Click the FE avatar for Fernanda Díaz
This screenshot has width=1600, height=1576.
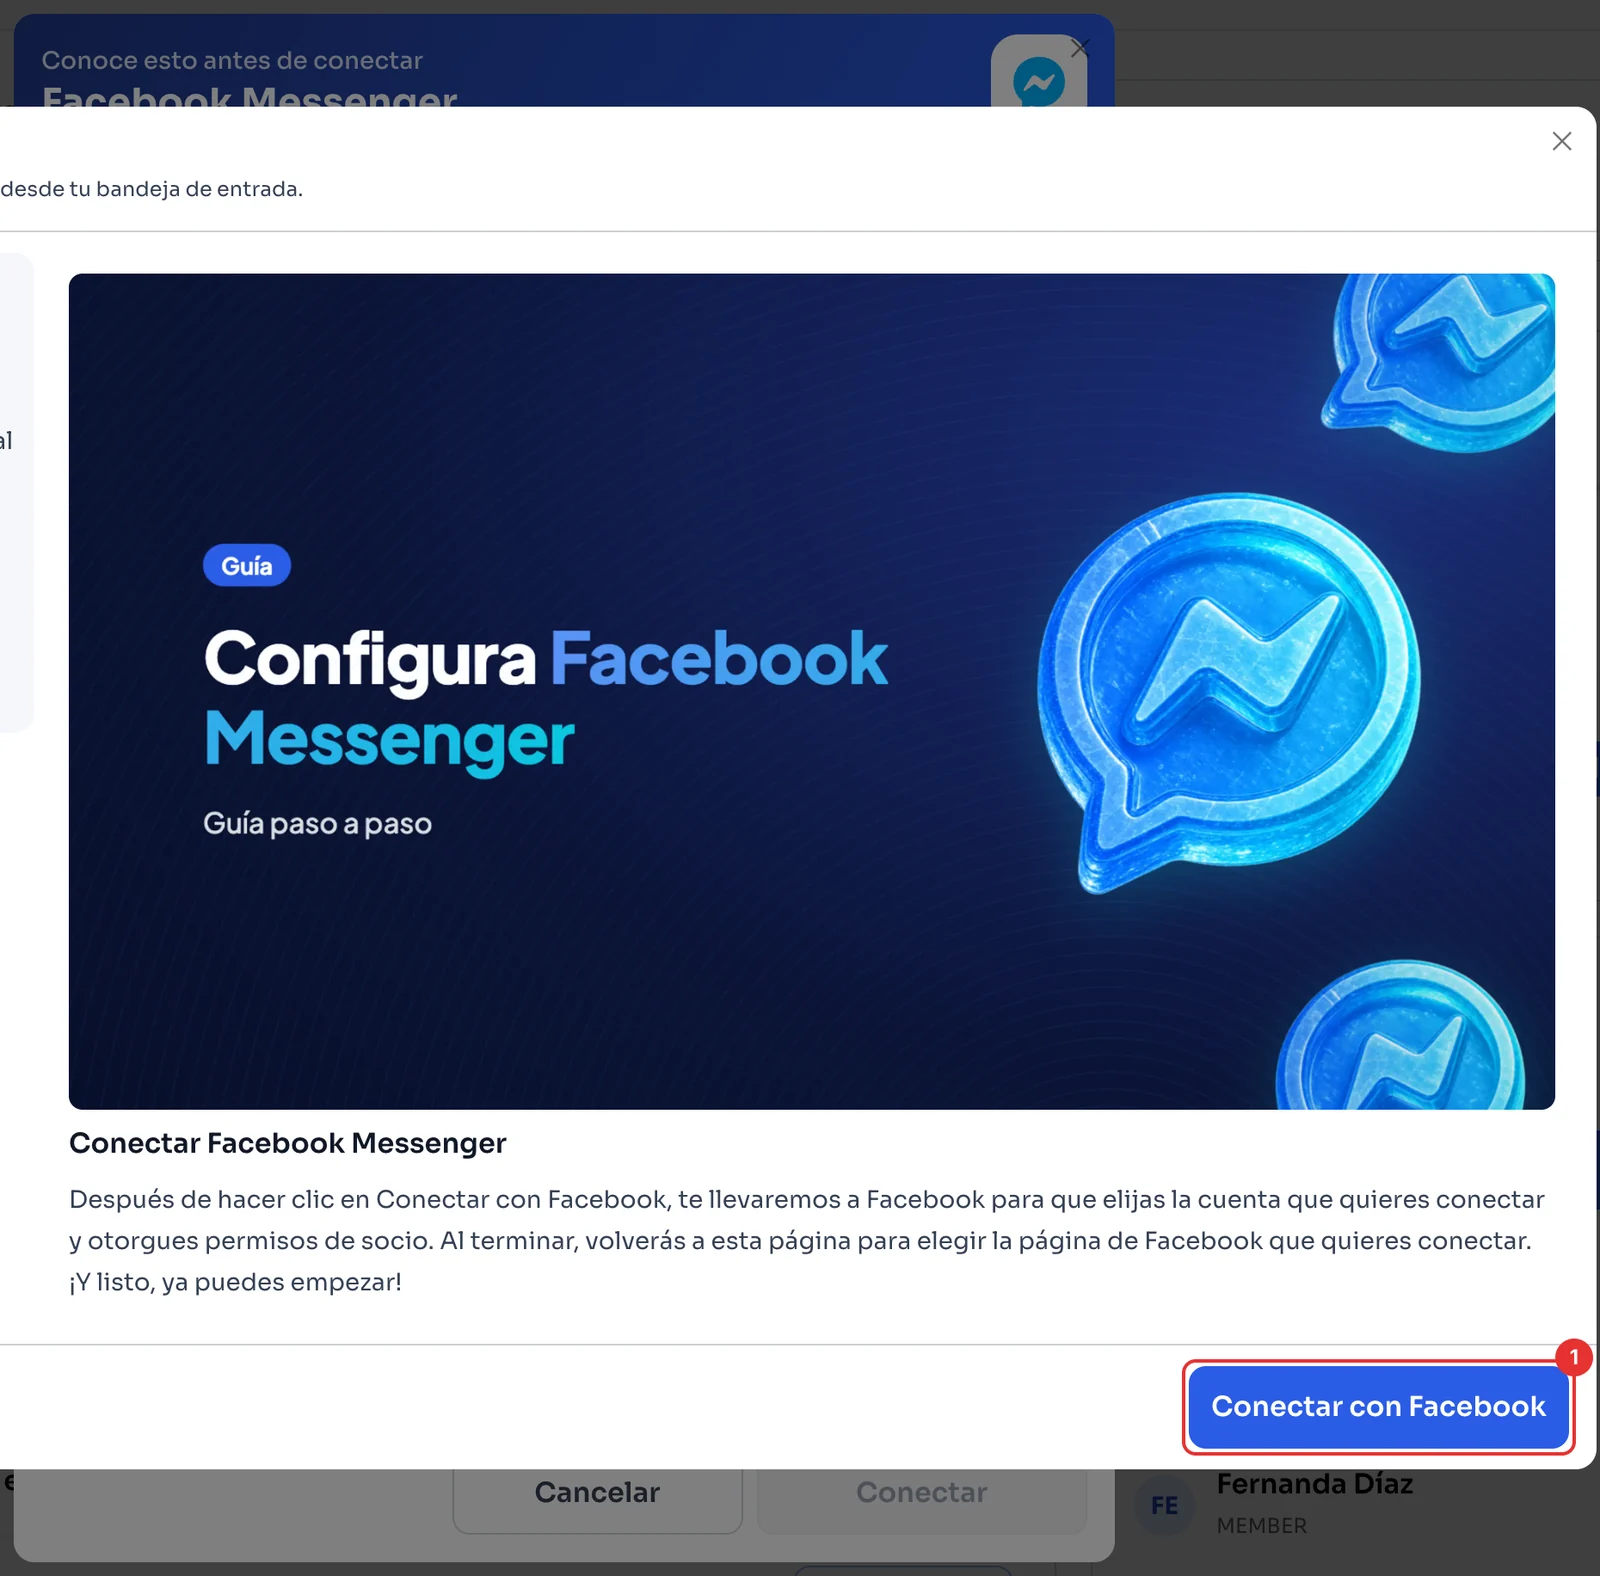[1164, 1505]
